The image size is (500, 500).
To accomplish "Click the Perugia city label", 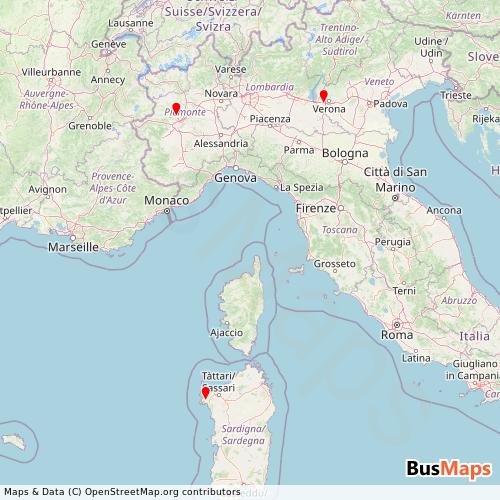I will 393,242.
